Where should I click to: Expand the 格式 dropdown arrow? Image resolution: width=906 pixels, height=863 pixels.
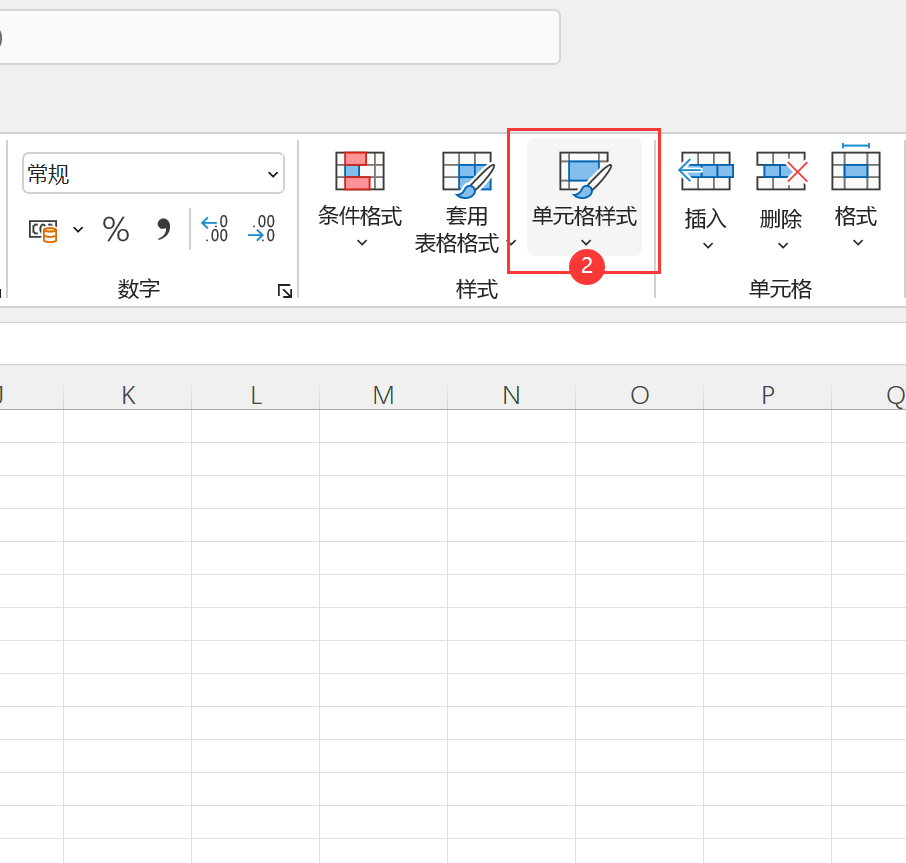coord(858,243)
